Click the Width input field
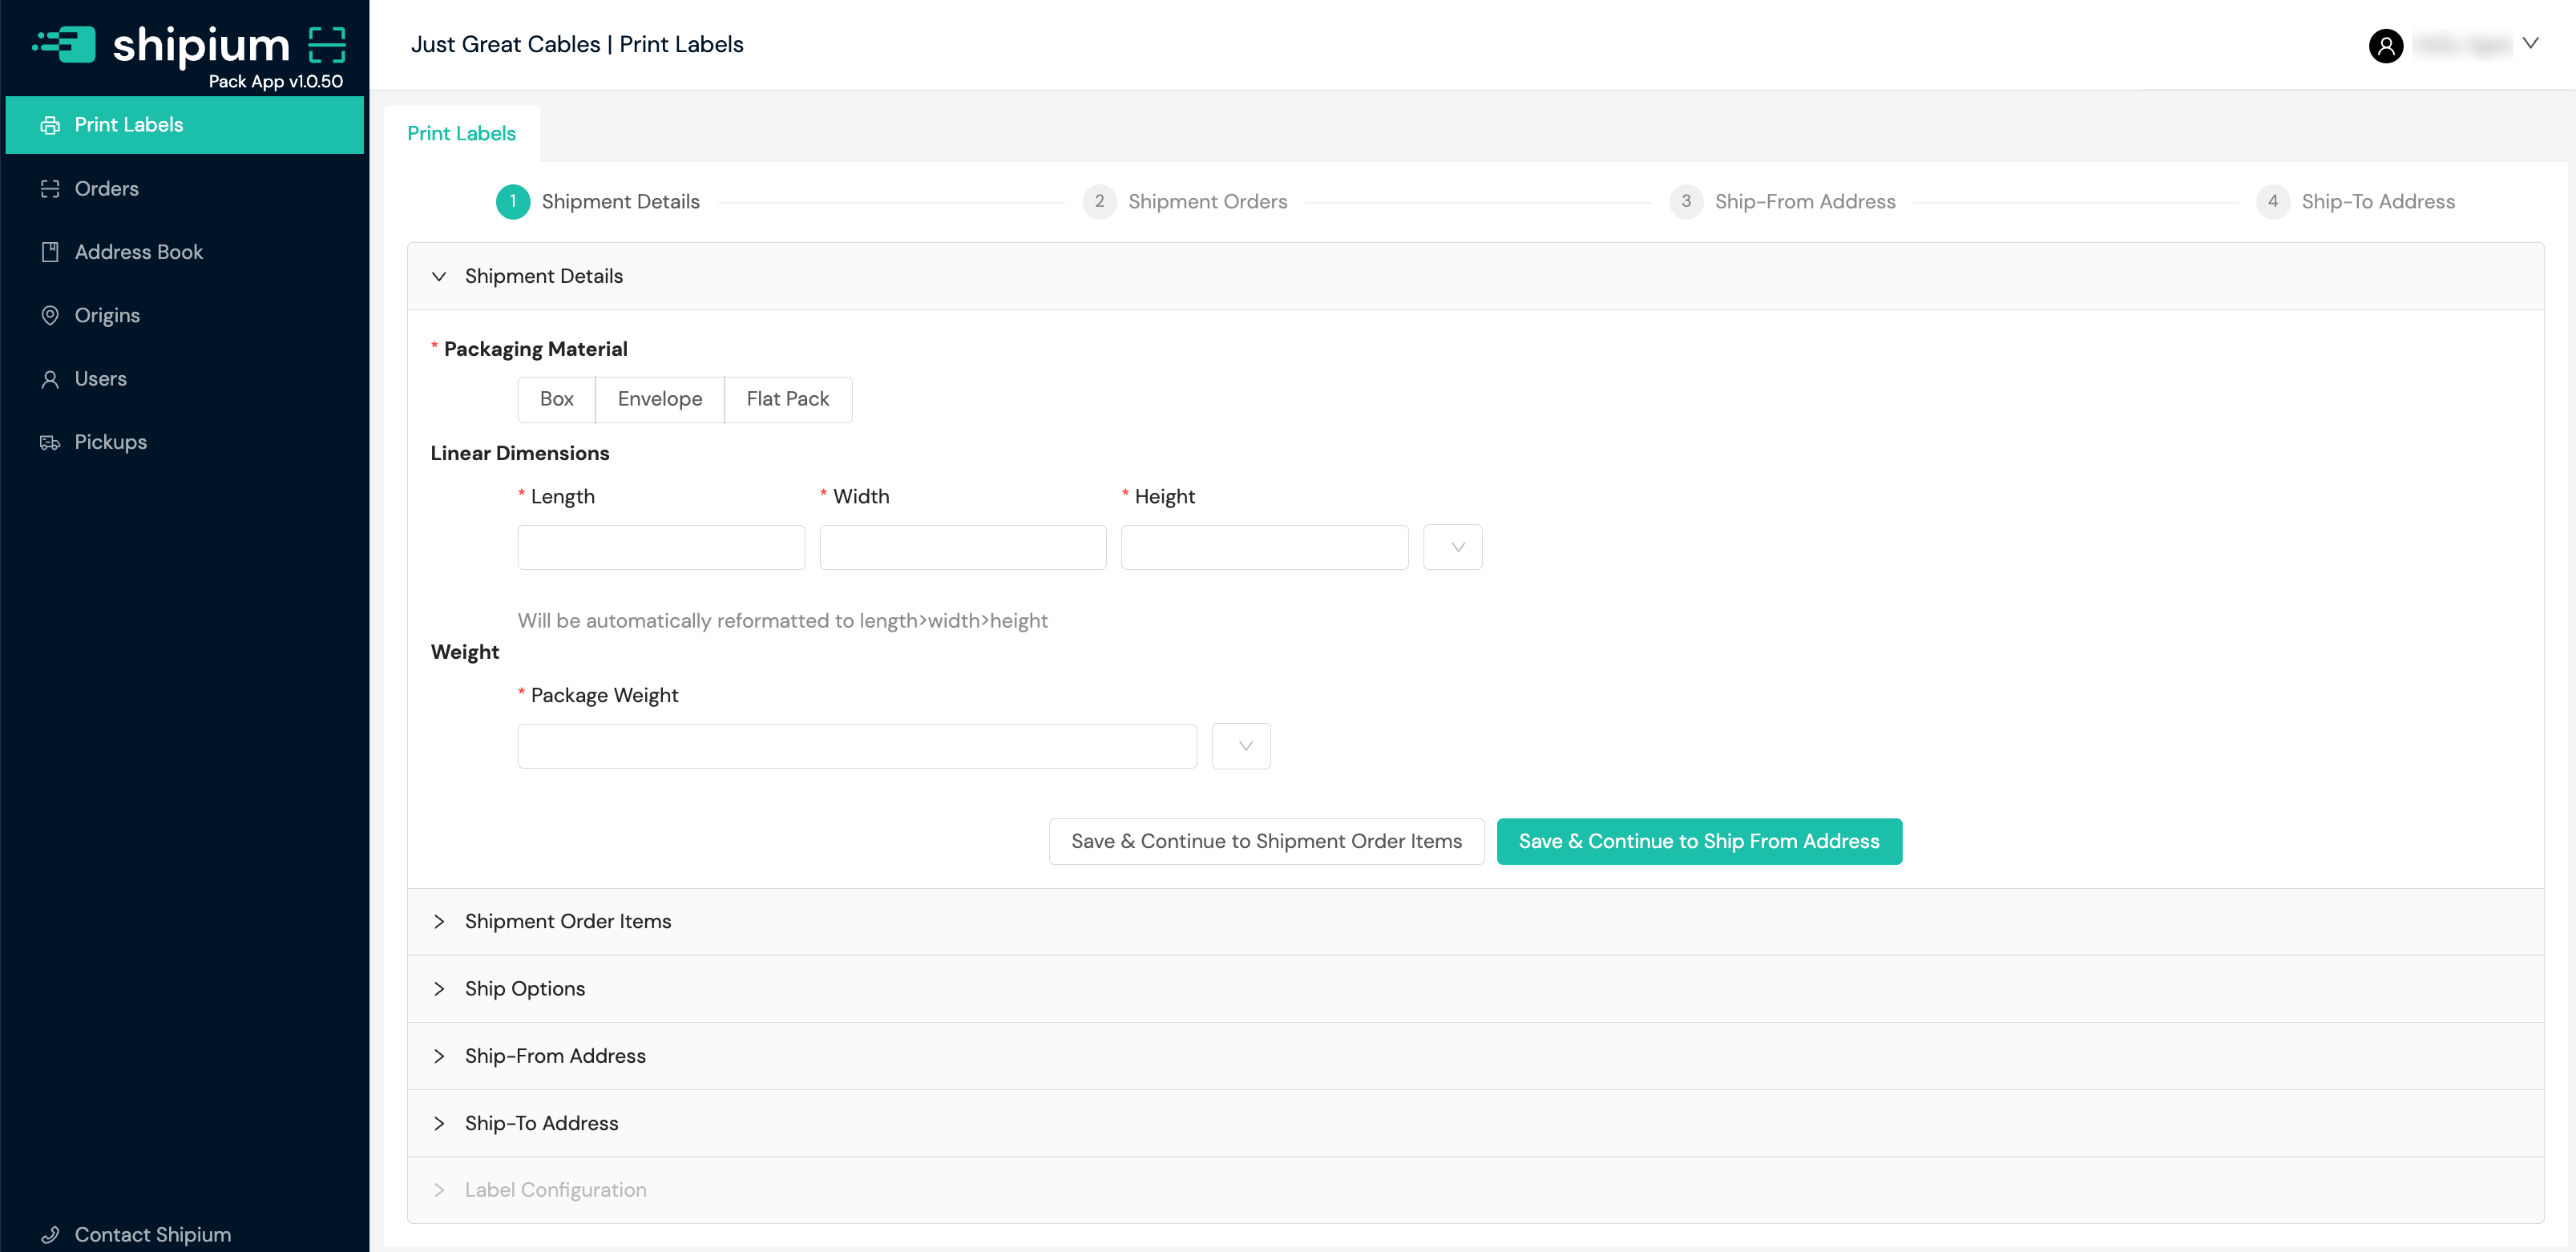Viewport: 2576px width, 1252px height. point(962,547)
